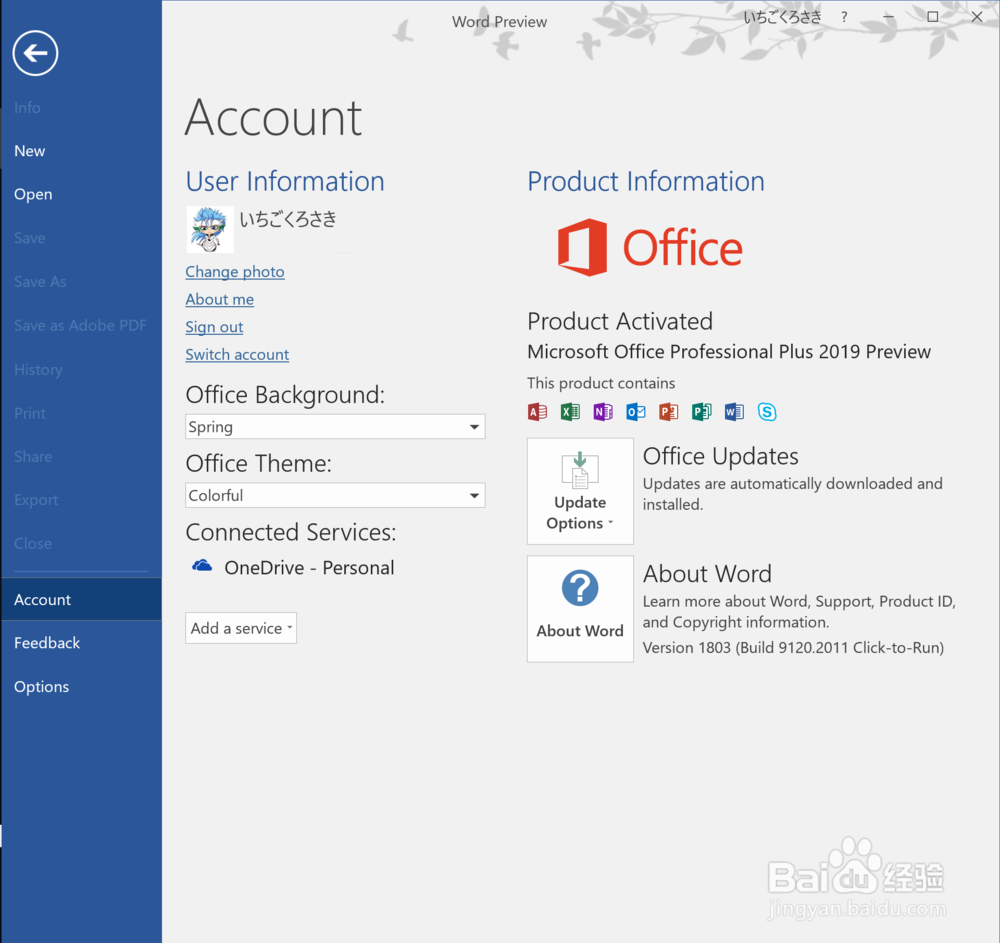Click the OneDrive cloud icon

point(202,566)
